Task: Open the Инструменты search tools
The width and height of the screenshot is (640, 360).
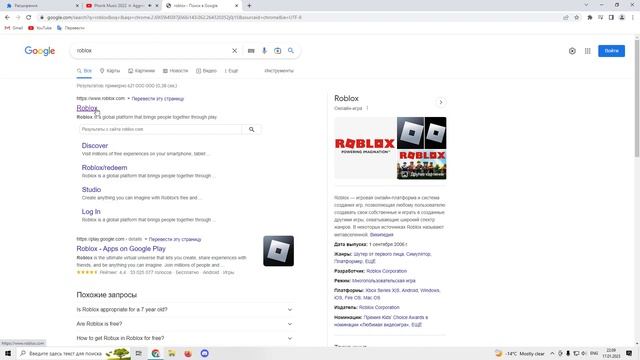Action: [279, 71]
